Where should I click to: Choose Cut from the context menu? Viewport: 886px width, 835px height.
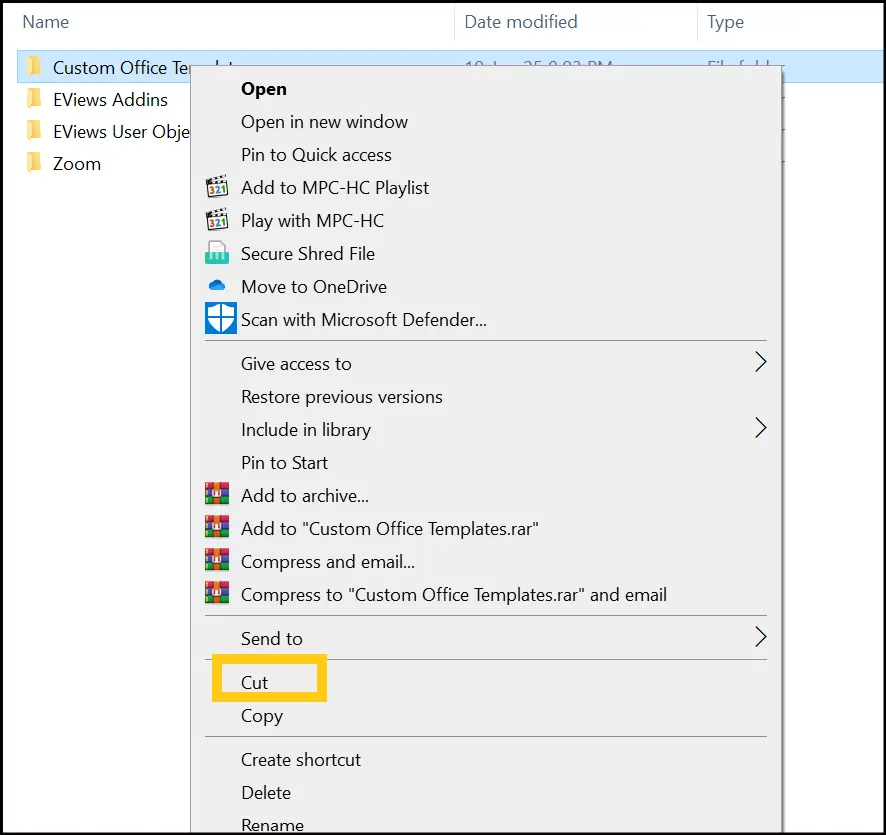click(254, 682)
